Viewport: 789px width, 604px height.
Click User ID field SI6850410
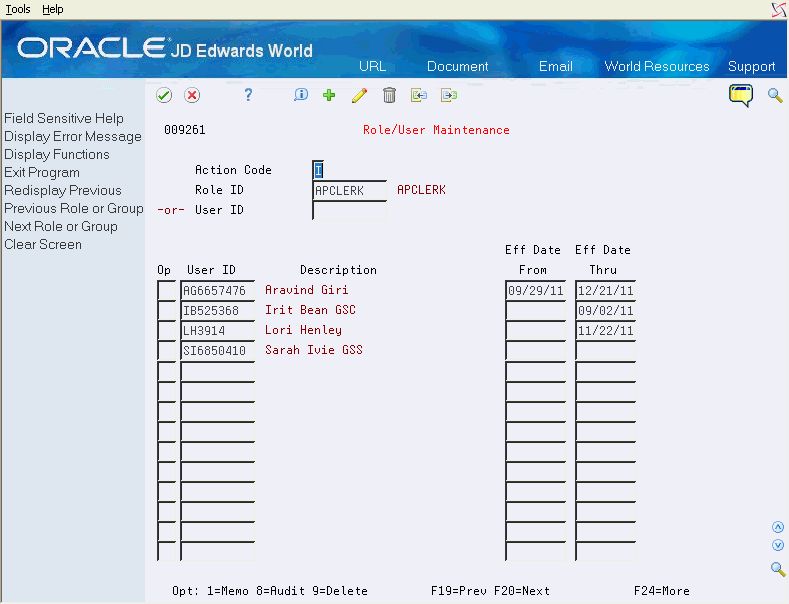(x=217, y=351)
